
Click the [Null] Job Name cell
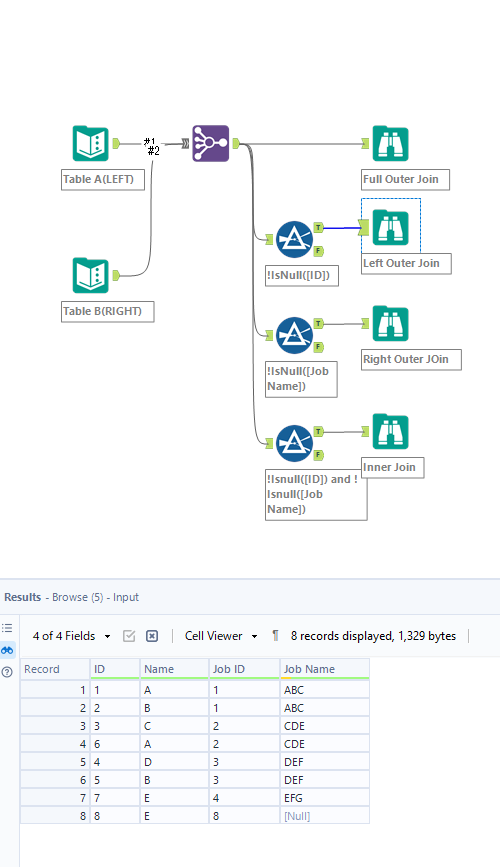coord(325,816)
